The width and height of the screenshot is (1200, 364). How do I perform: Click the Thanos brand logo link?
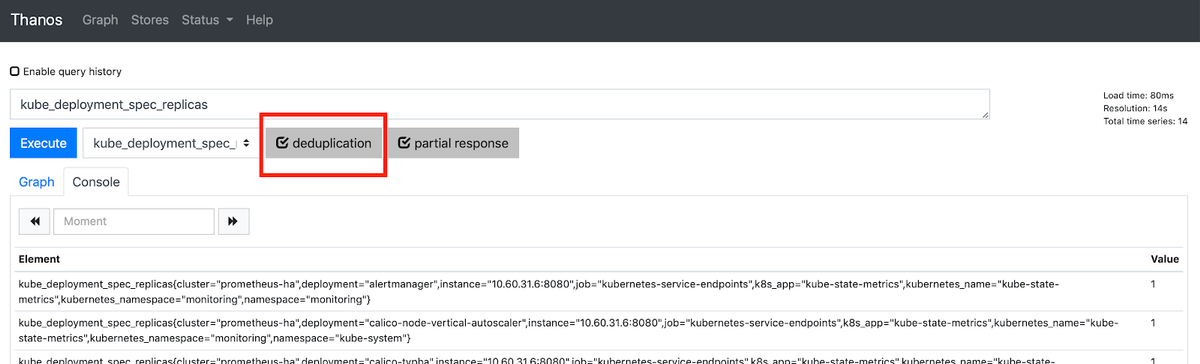[x=37, y=20]
